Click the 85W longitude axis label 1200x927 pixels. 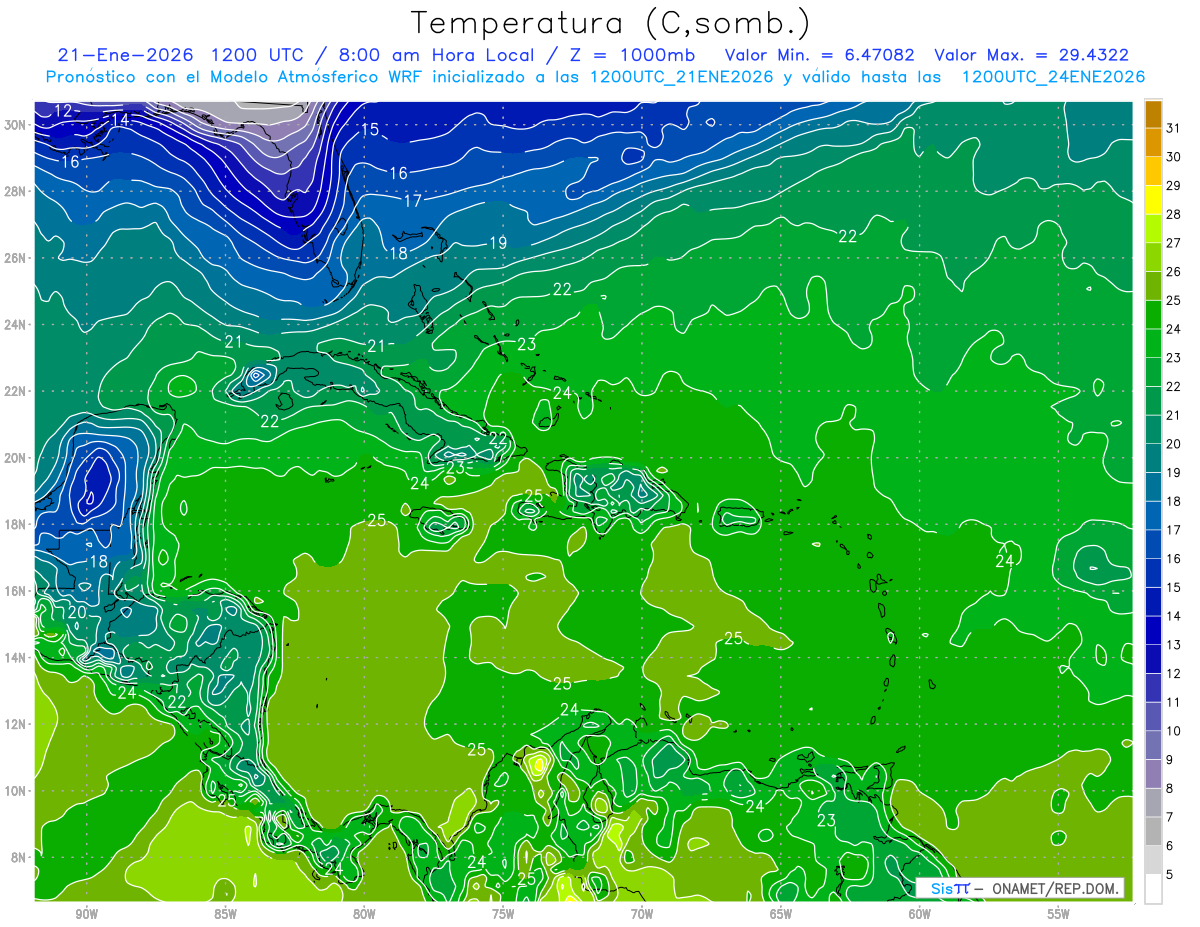(225, 915)
